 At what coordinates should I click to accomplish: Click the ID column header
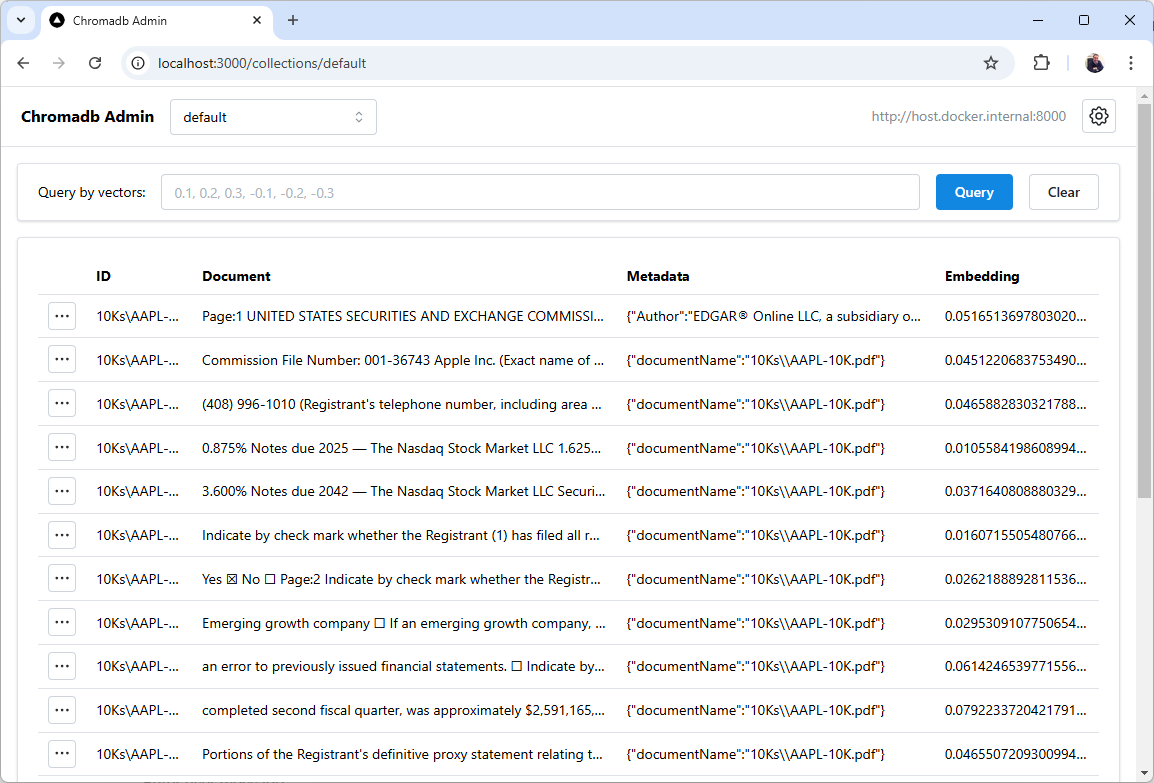(x=104, y=276)
